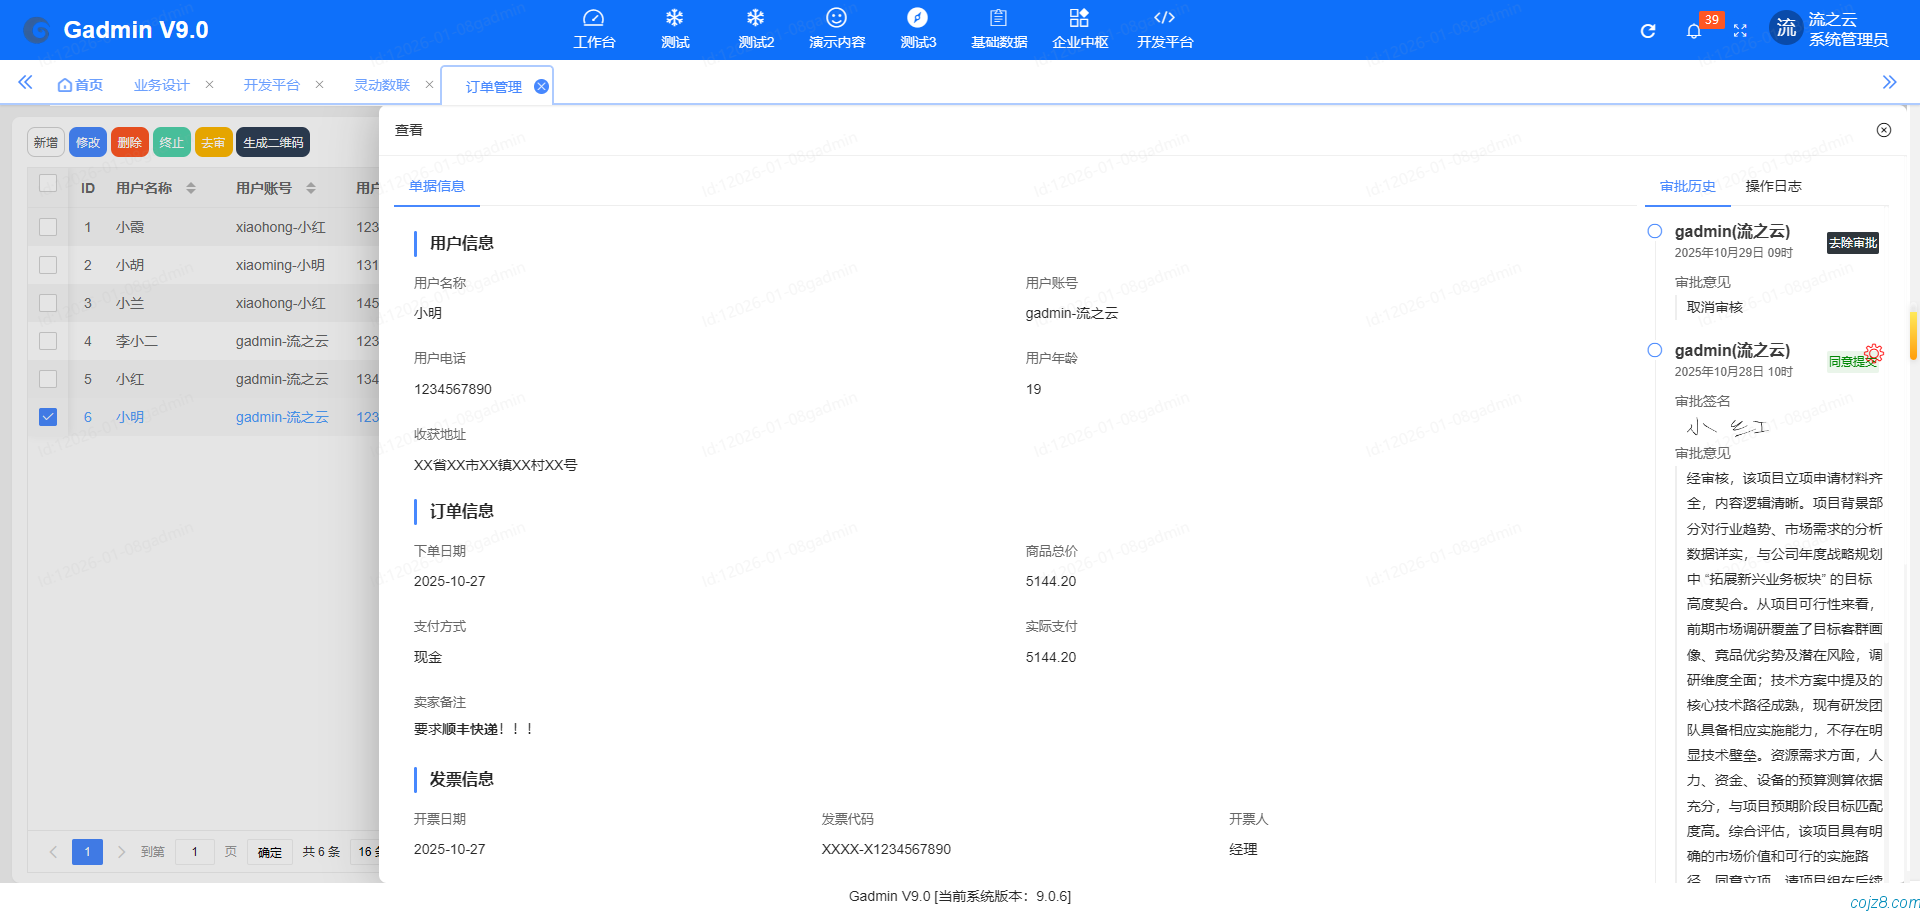Toggle the select-all checkbox in table header

click(47, 184)
